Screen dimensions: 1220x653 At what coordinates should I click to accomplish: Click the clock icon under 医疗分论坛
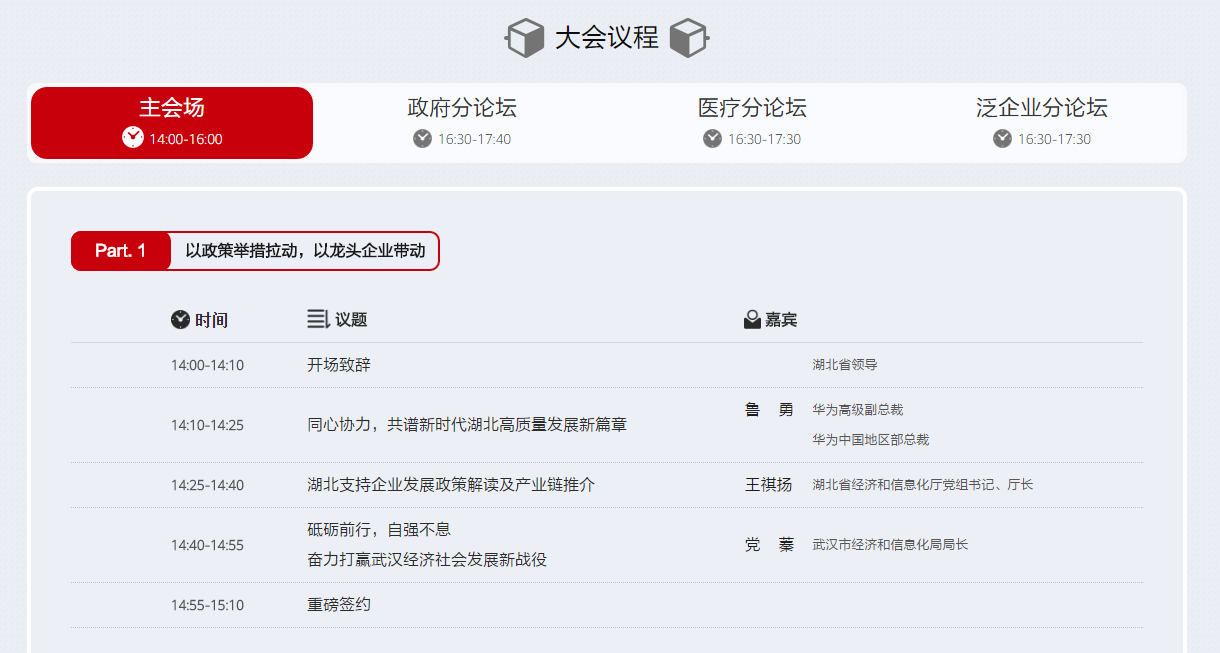pos(712,138)
